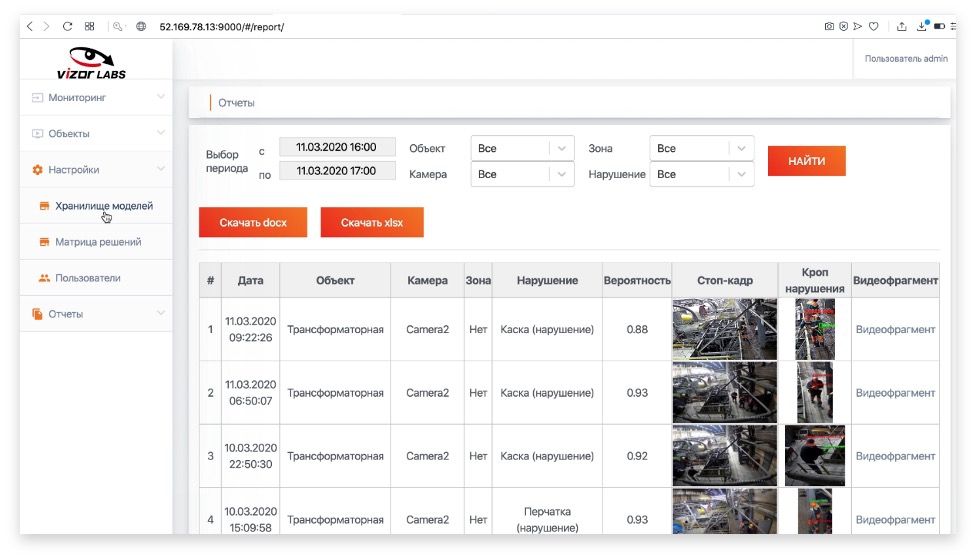Open the Нарушение filter dropdown
The height and width of the screenshot is (560, 976).
pyautogui.click(x=701, y=174)
